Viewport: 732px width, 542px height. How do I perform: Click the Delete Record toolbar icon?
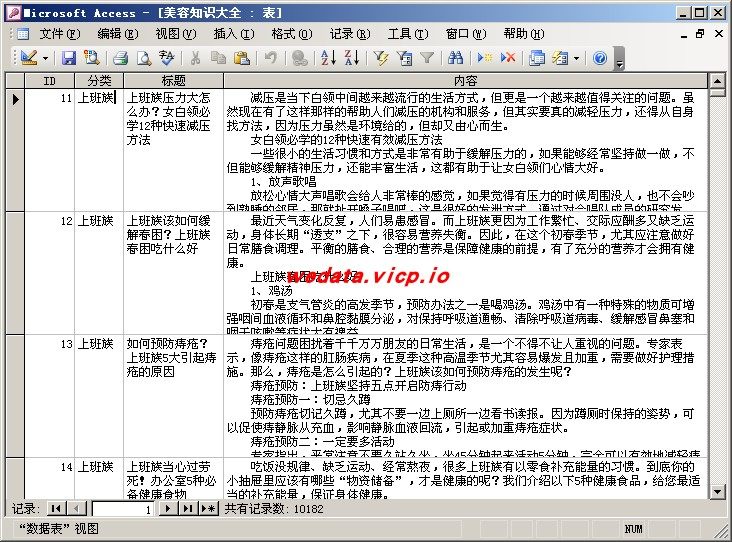tap(507, 58)
